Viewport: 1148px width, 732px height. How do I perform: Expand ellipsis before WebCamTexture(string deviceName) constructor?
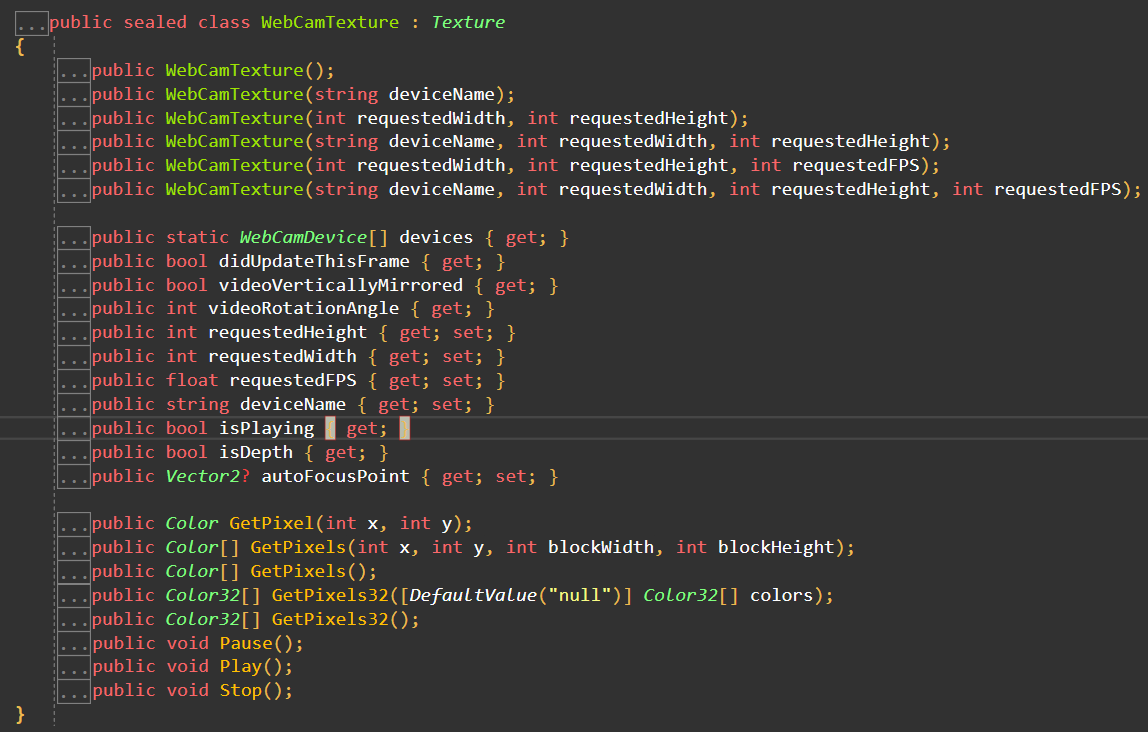[74, 95]
